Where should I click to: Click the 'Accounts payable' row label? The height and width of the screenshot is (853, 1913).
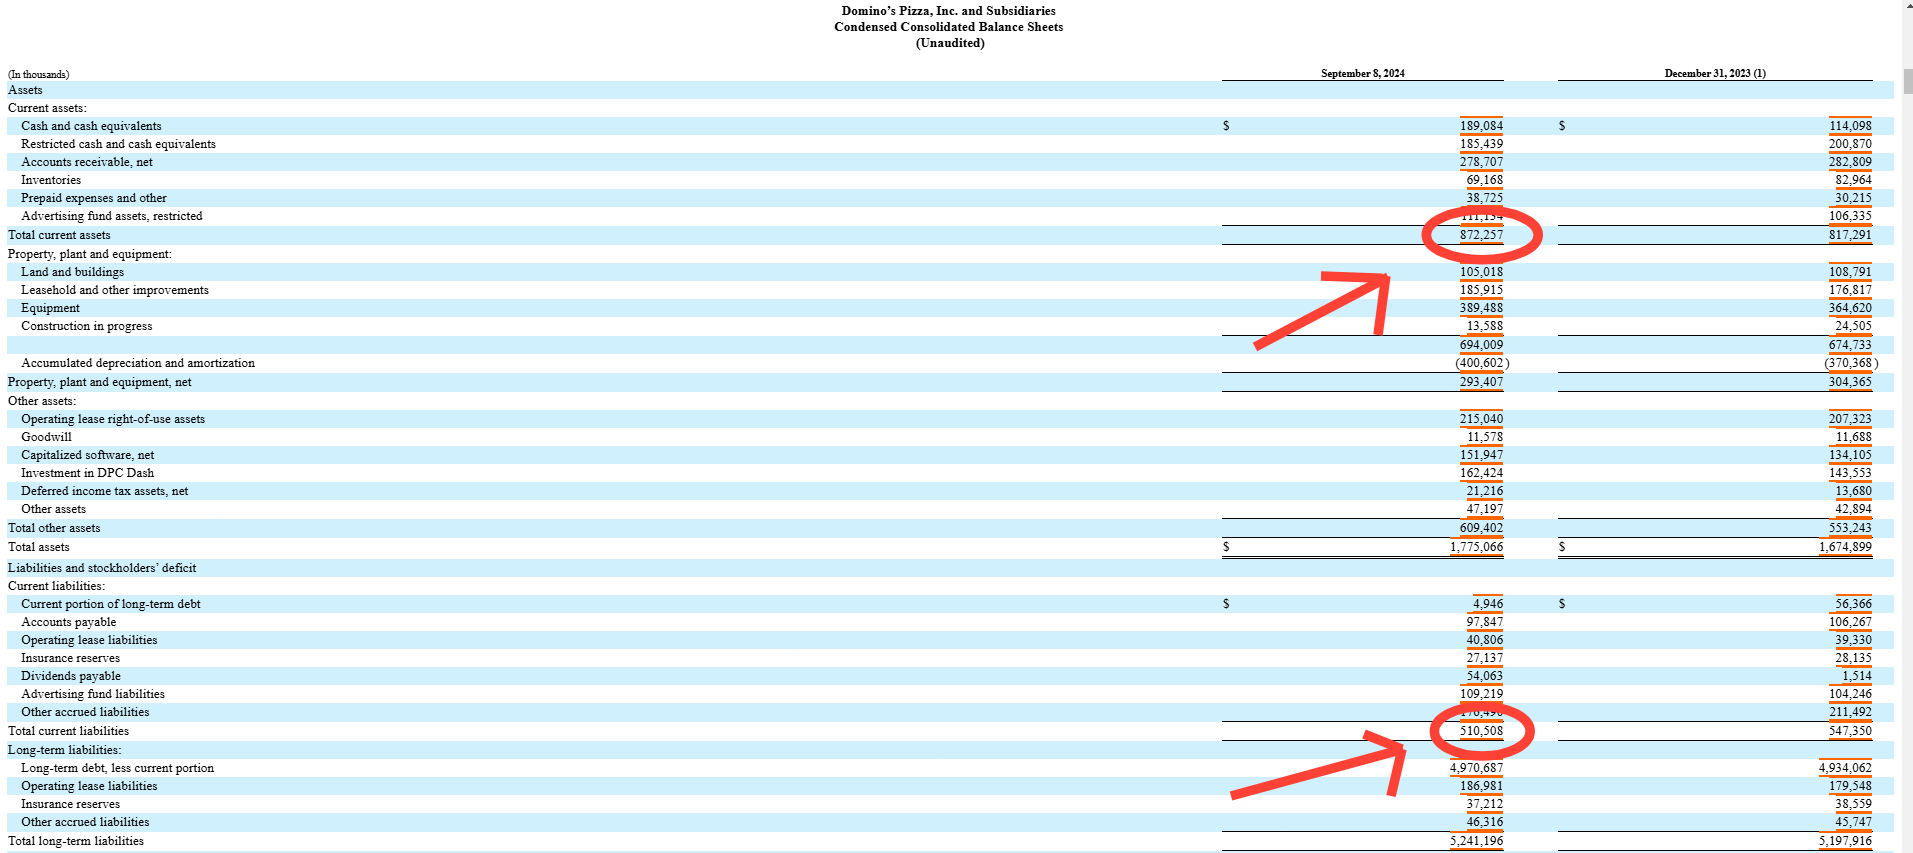click(x=69, y=622)
